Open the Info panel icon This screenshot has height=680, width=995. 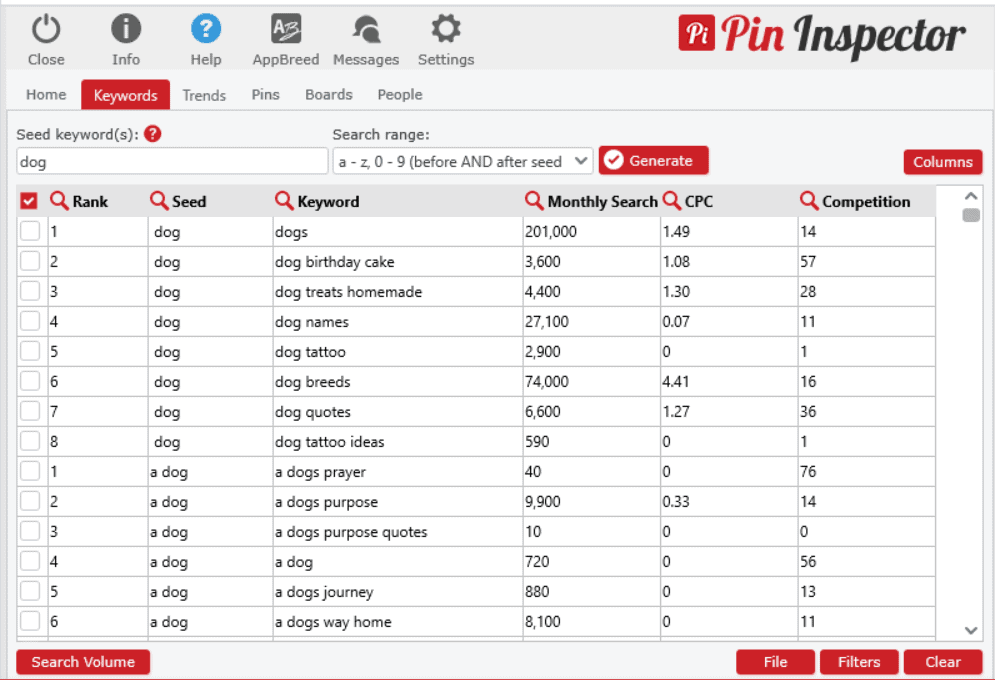(125, 29)
